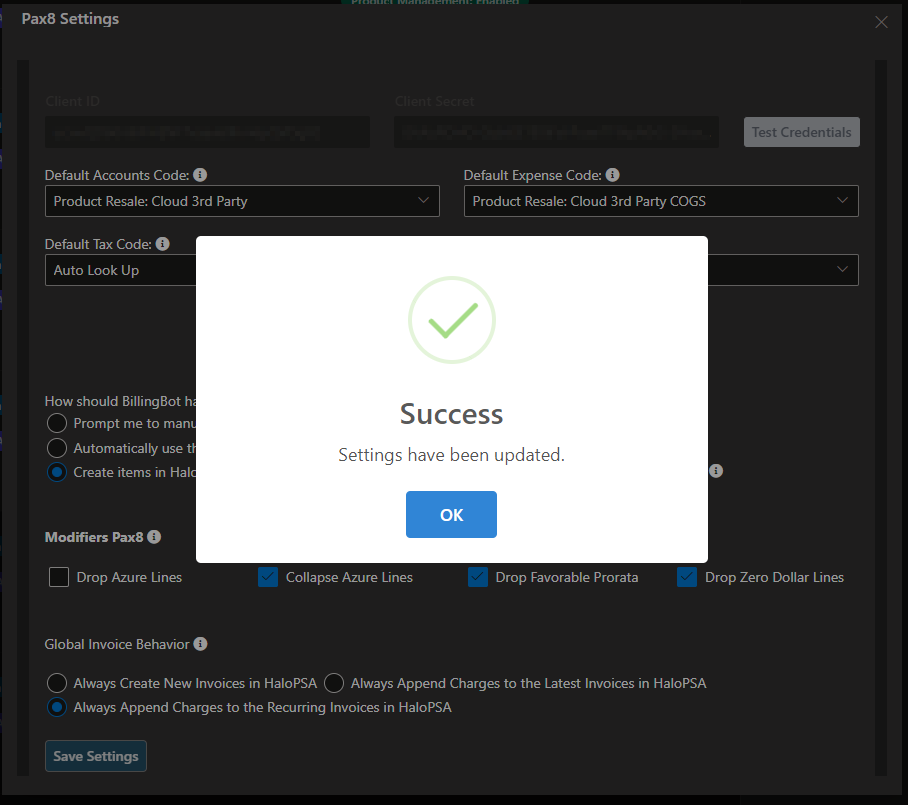Click the 'Global Invoice Behavior' label
This screenshot has width=908, height=805.
[x=117, y=644]
